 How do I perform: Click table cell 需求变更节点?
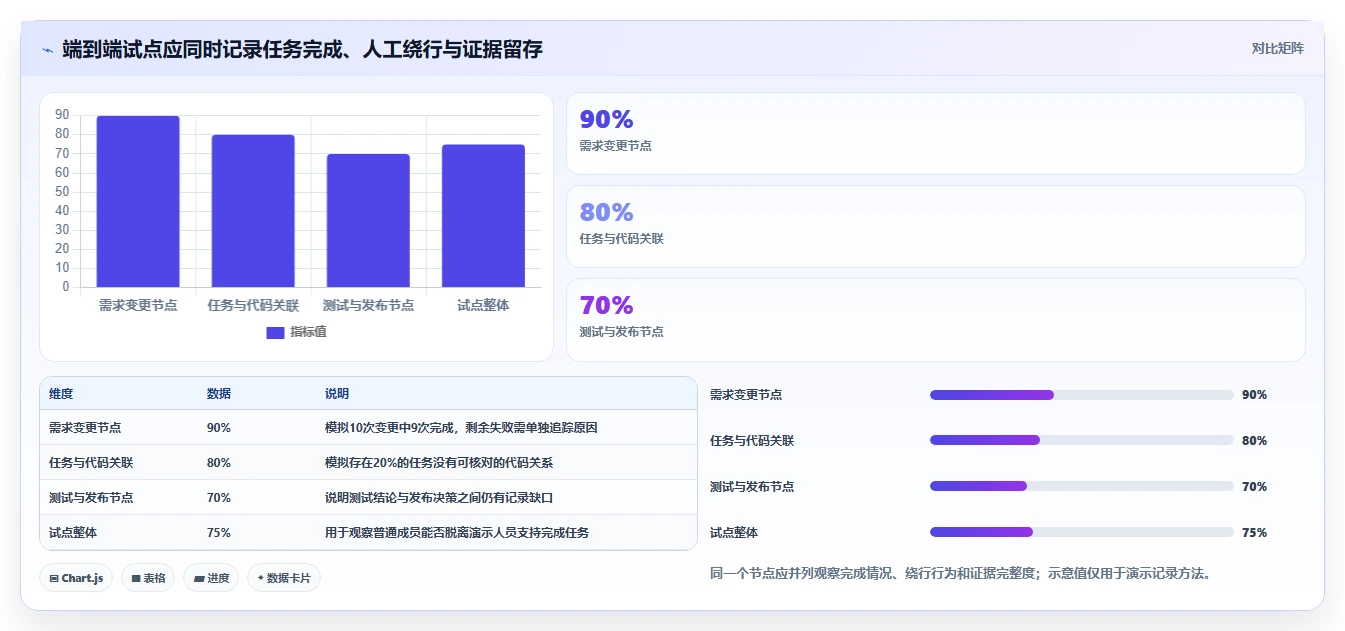pyautogui.click(x=85, y=428)
